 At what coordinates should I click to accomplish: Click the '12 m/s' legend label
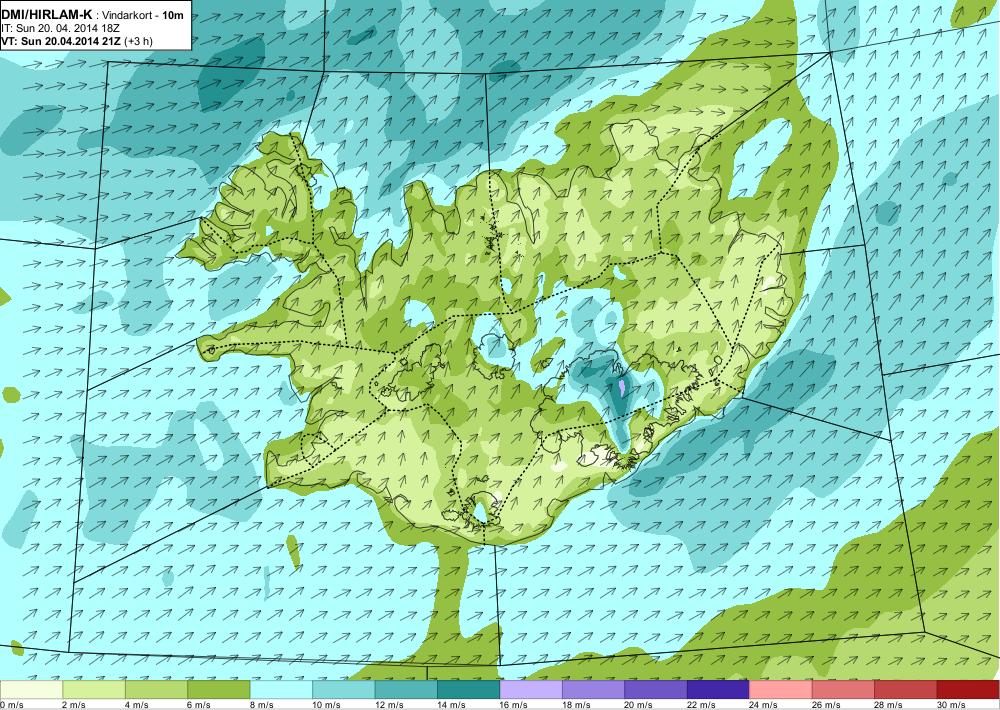tap(388, 705)
